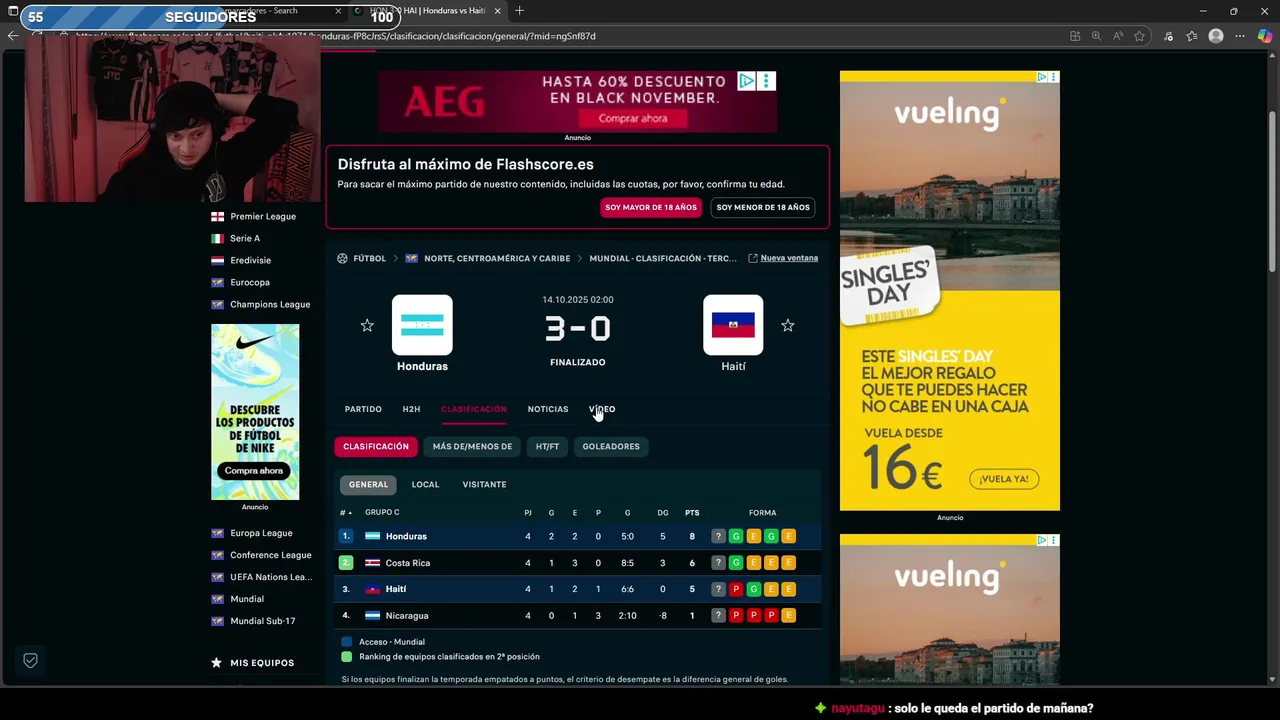The width and height of the screenshot is (1280, 720).
Task: Open the Honduras team crest
Action: (x=422, y=325)
